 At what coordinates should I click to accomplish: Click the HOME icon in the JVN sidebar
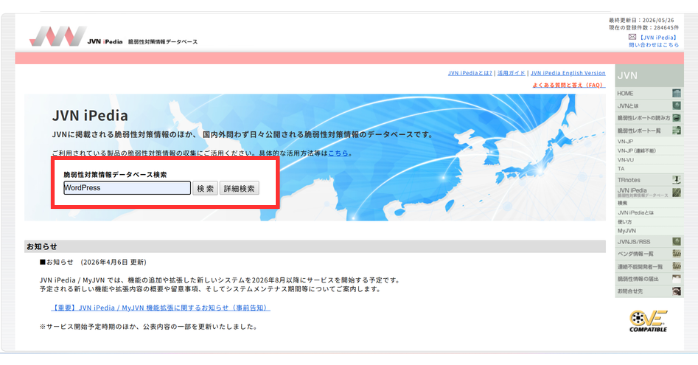point(676,93)
